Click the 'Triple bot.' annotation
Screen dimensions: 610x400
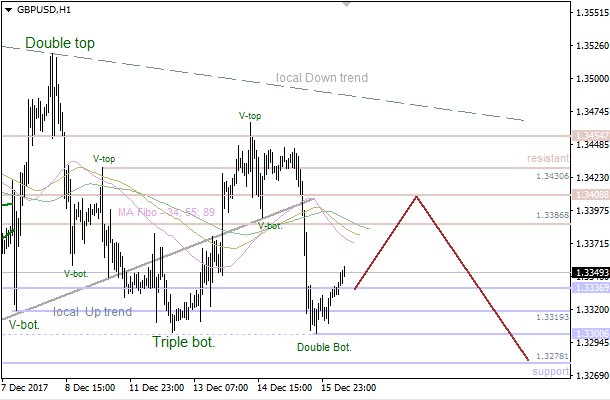184,342
